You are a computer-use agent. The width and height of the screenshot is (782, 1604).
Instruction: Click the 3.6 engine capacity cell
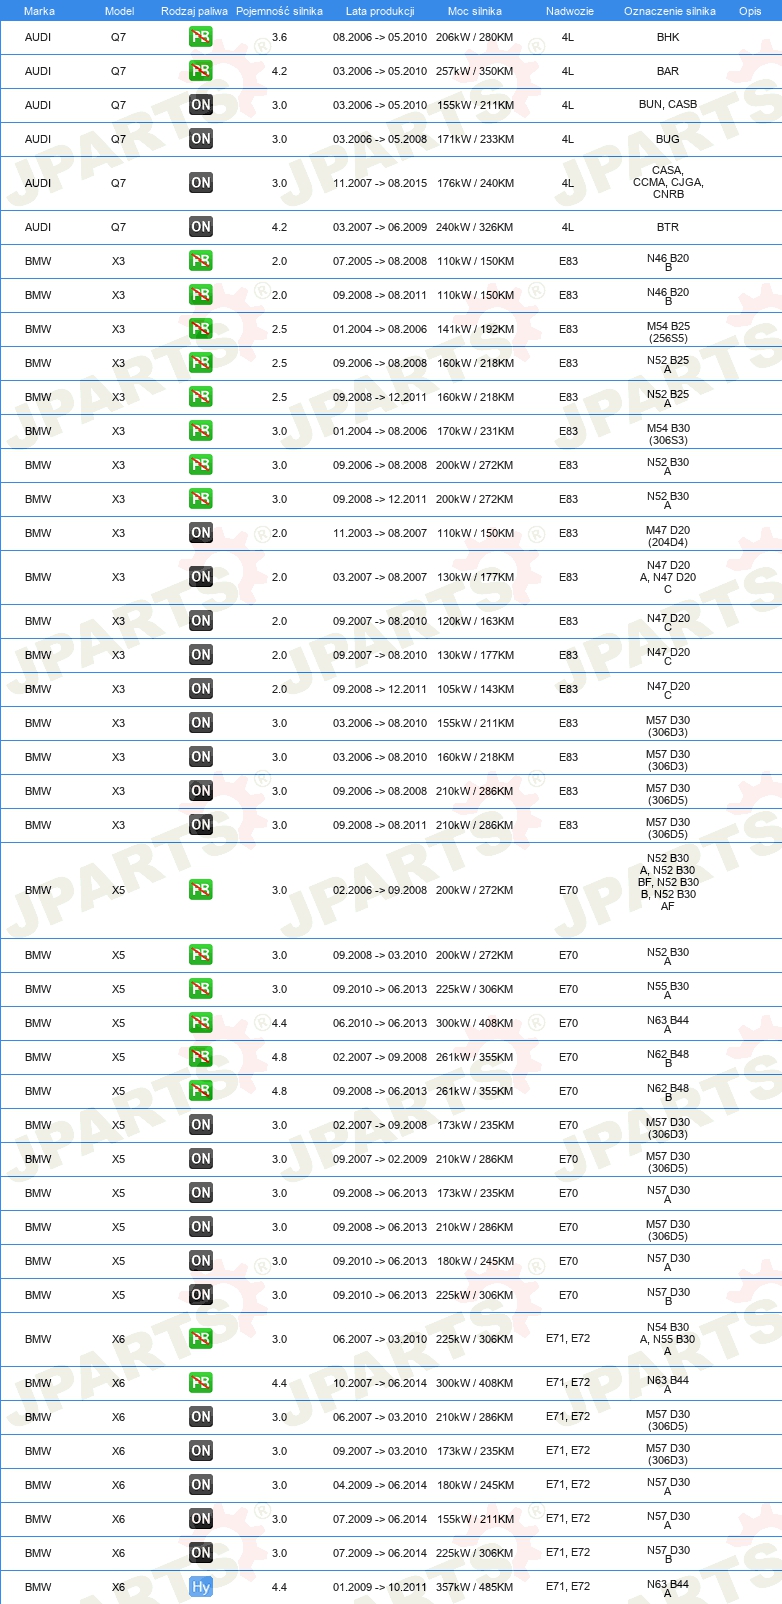[x=279, y=37]
